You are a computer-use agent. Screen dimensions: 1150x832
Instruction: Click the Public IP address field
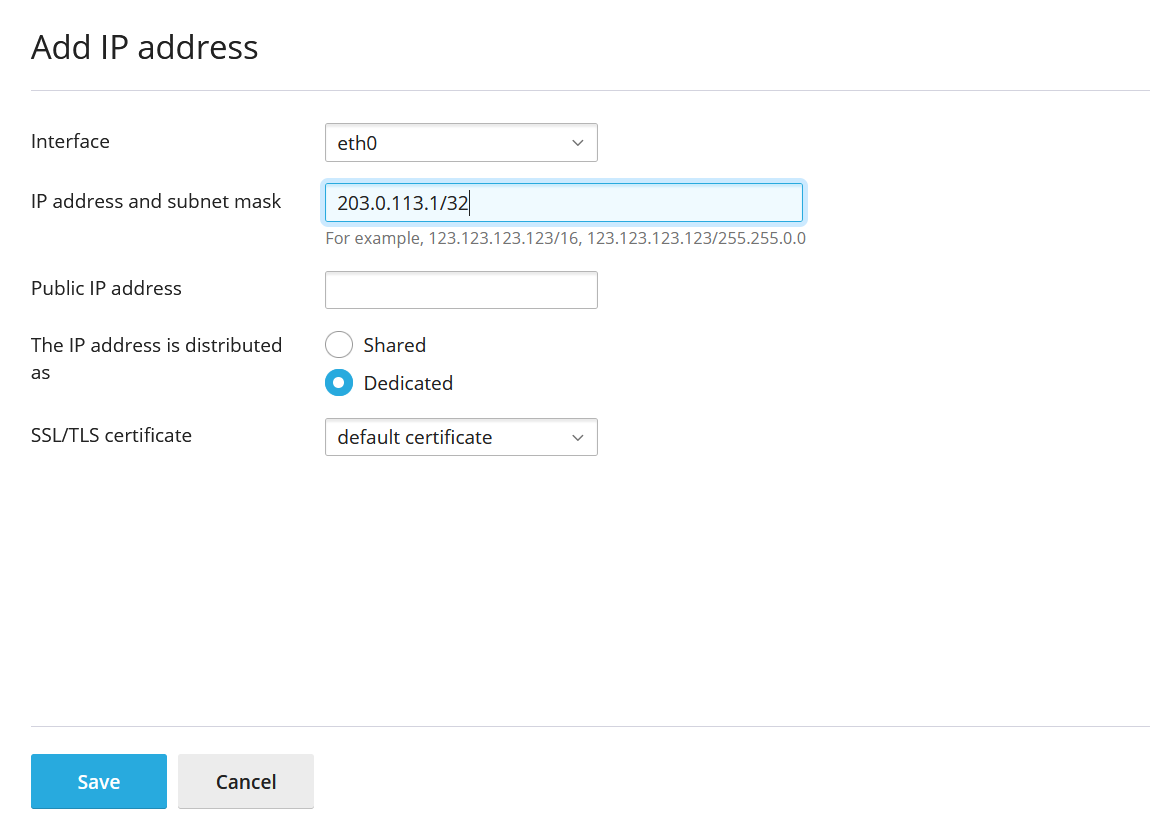(460, 289)
